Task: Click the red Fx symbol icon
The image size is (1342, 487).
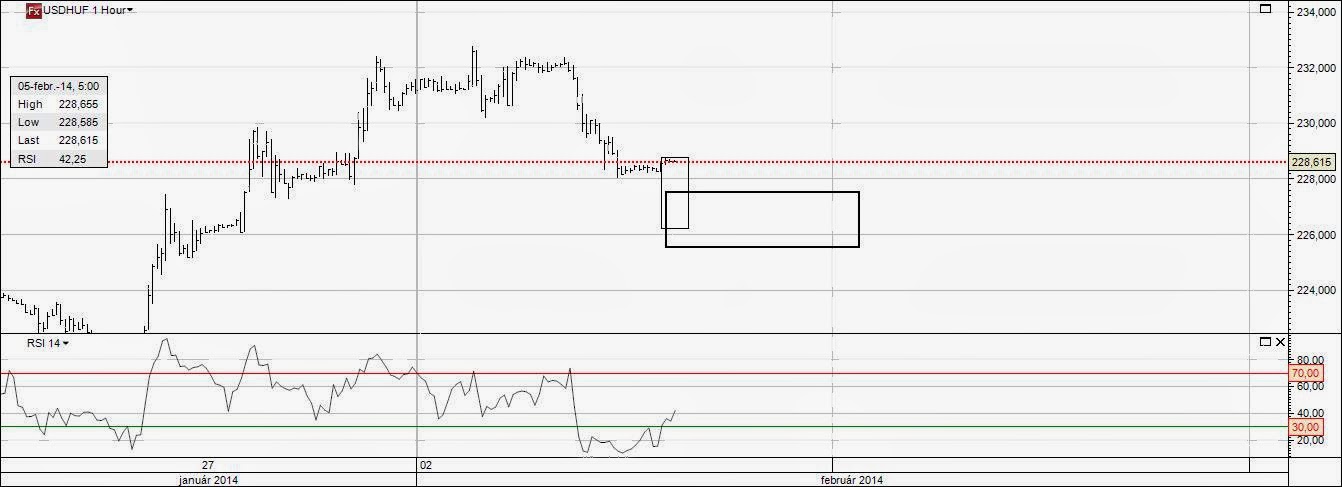Action: (33, 10)
